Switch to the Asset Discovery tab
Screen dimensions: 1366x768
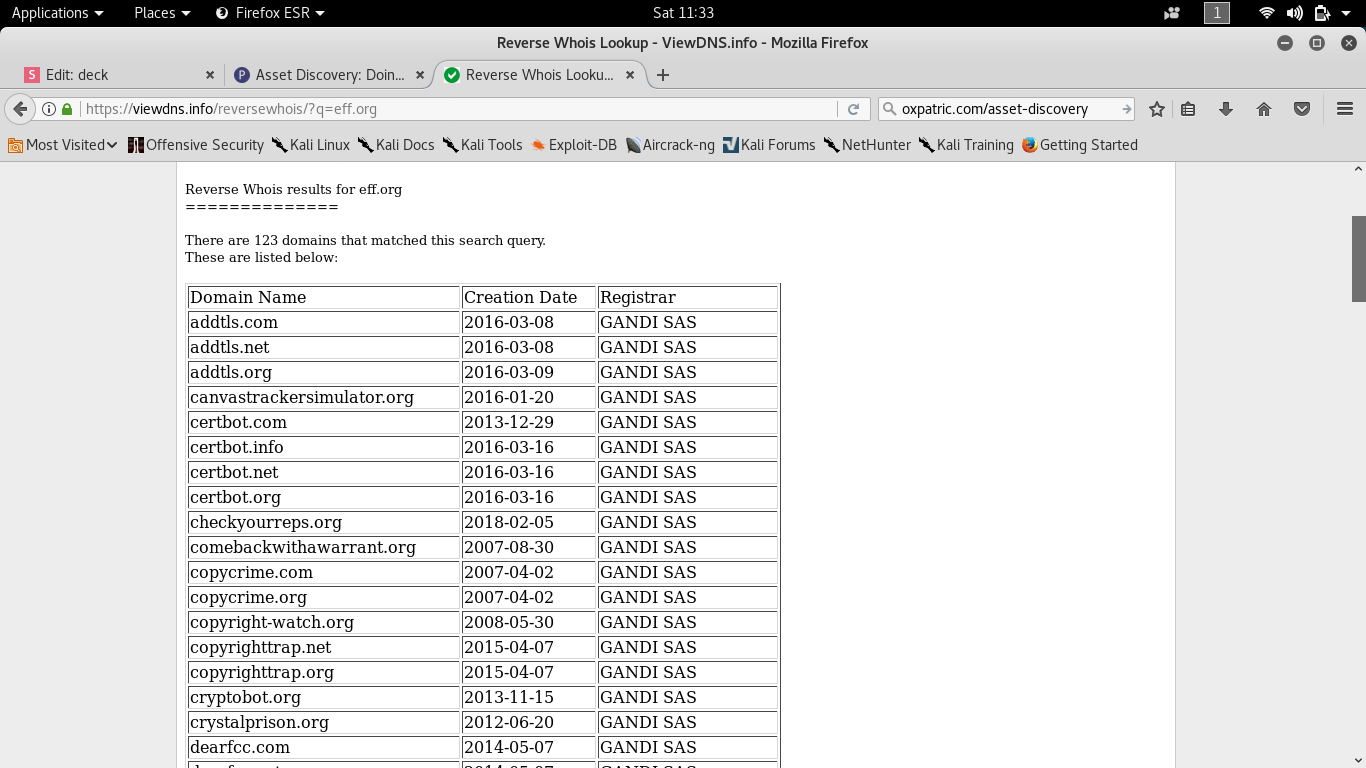(328, 75)
